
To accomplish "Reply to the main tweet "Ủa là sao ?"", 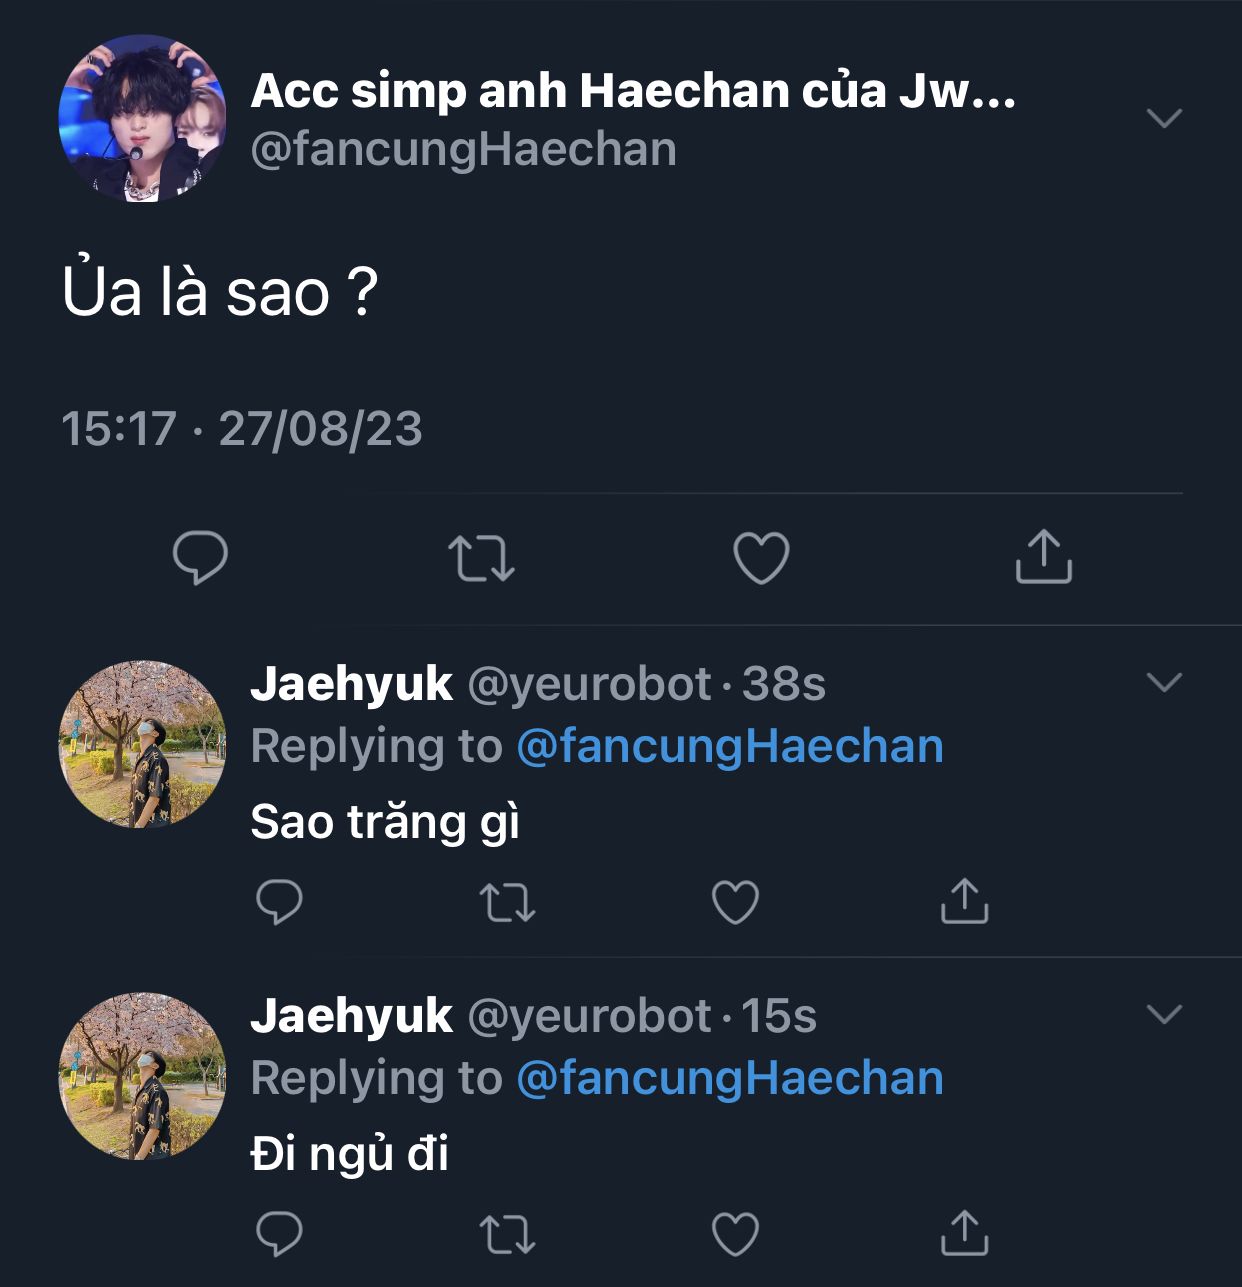I will pos(200,557).
